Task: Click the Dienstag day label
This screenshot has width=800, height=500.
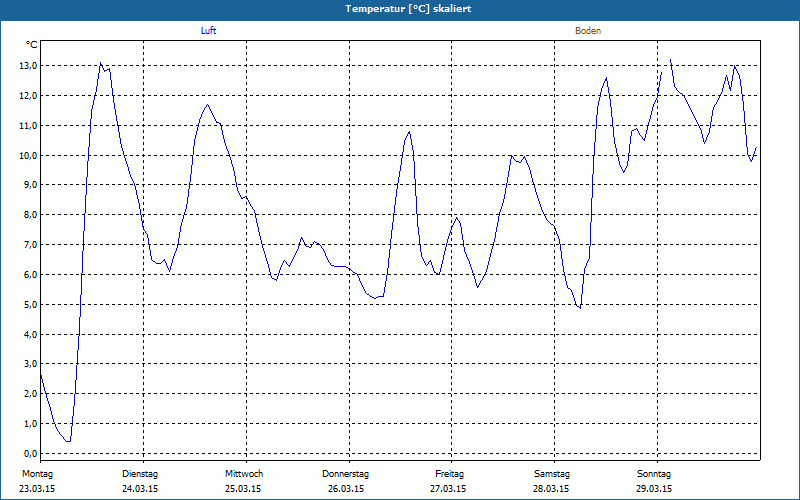Action: (140, 474)
